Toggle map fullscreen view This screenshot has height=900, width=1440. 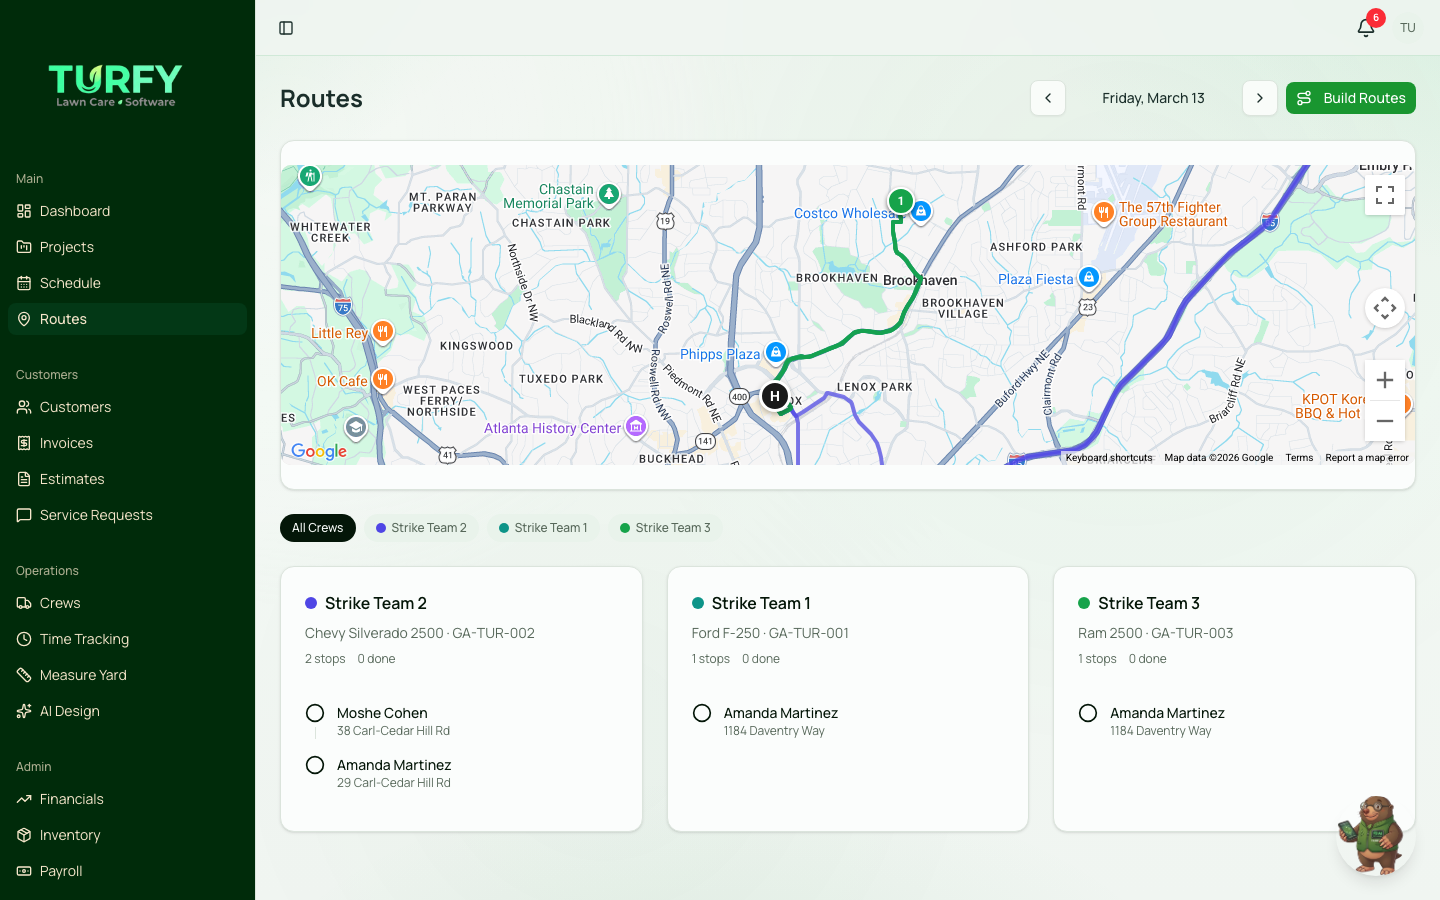[1385, 195]
